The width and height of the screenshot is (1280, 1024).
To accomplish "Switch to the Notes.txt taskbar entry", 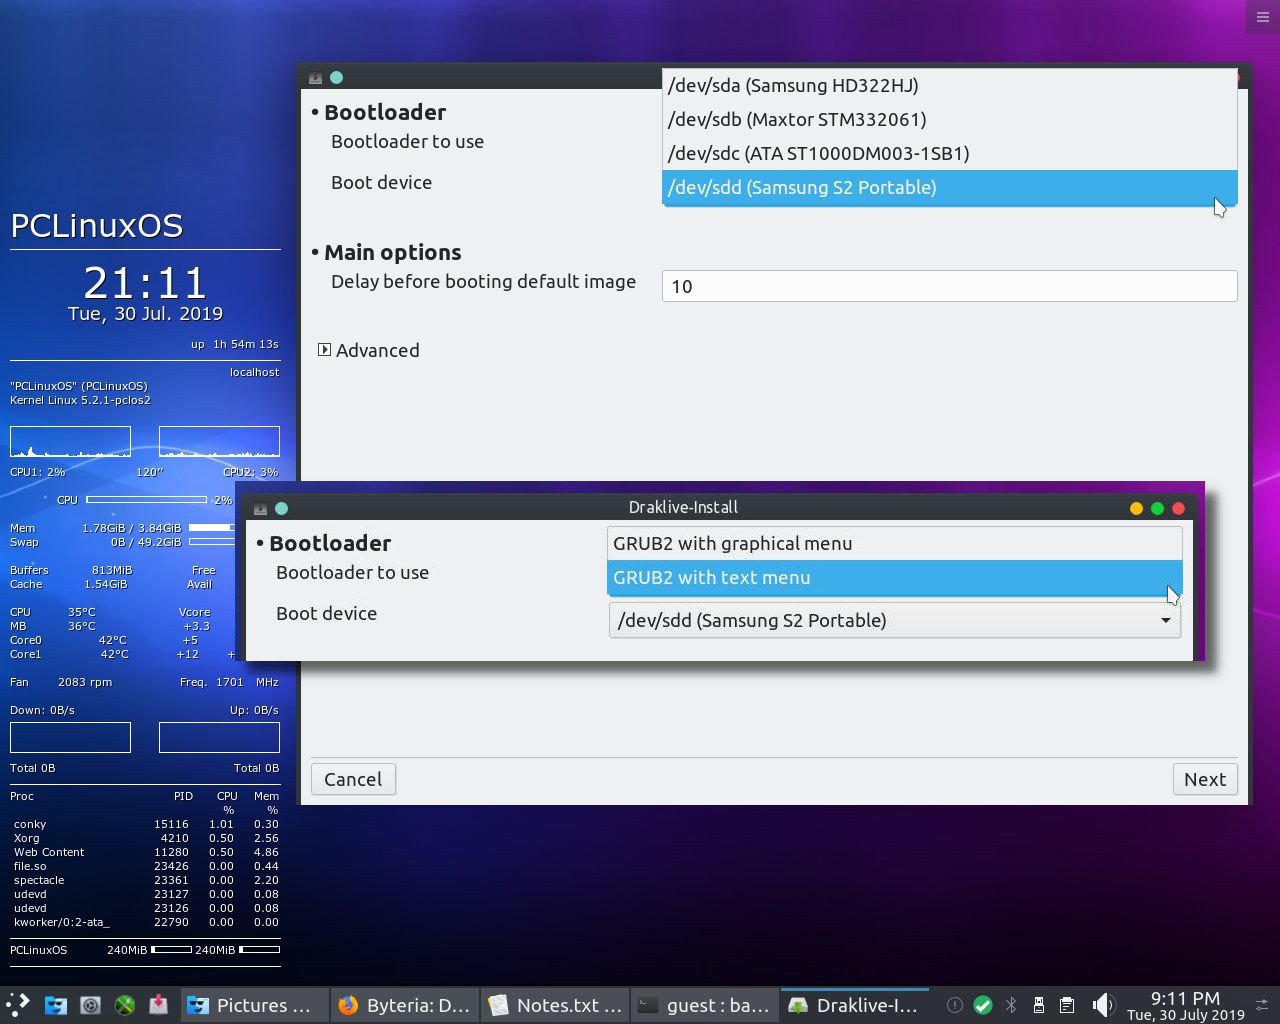I will point(555,1005).
